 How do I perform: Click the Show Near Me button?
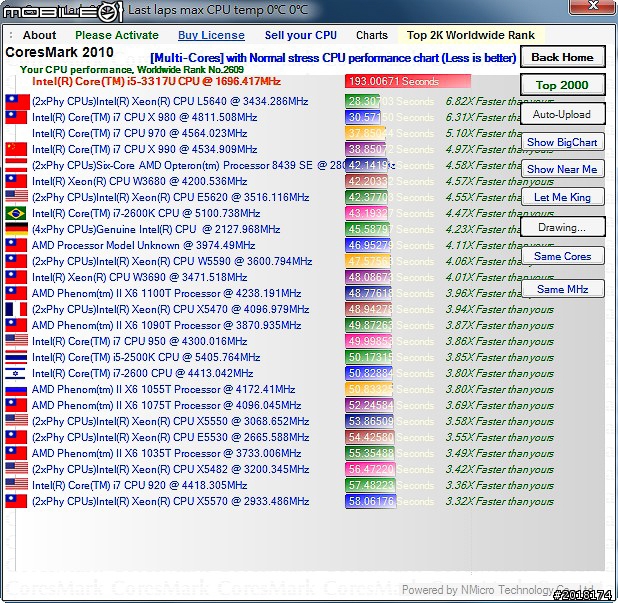(562, 169)
